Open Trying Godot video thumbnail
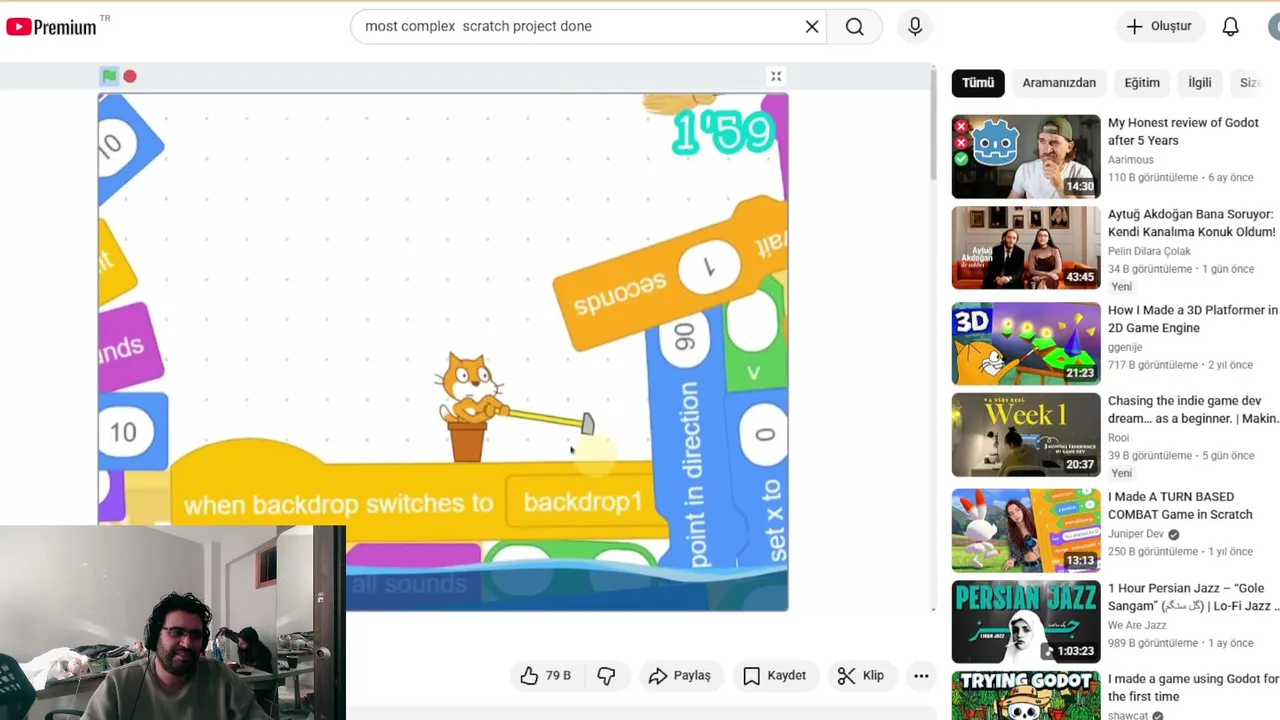Viewport: 1280px width, 720px height. [x=1026, y=696]
